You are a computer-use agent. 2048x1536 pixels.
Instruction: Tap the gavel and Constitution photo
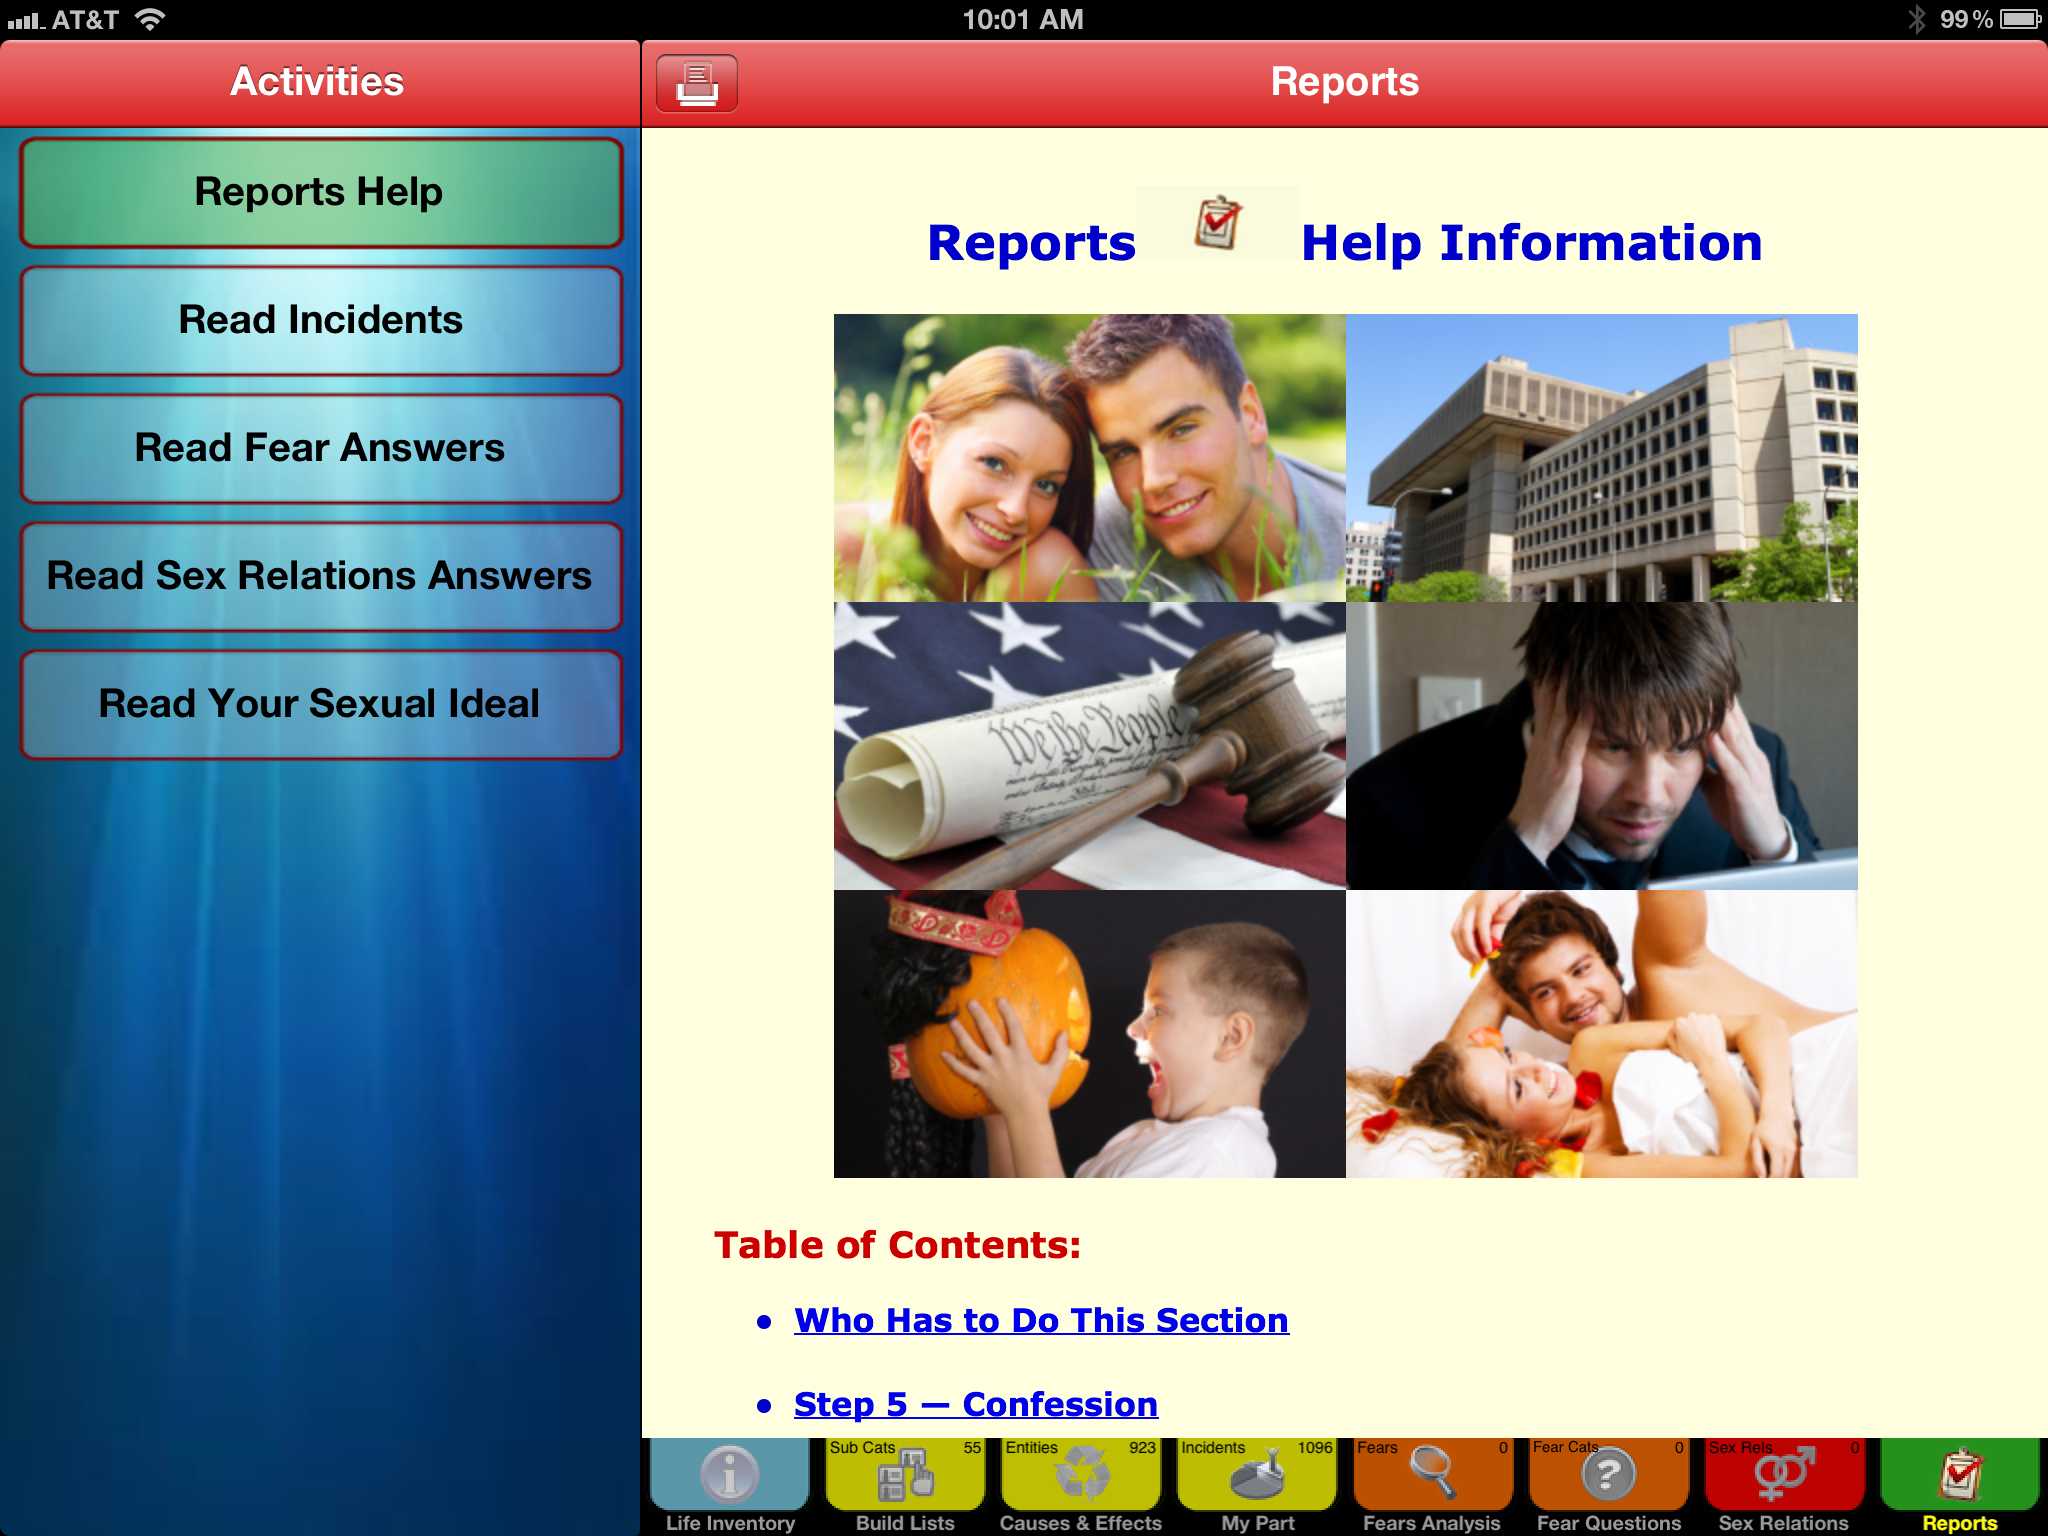coord(1089,745)
